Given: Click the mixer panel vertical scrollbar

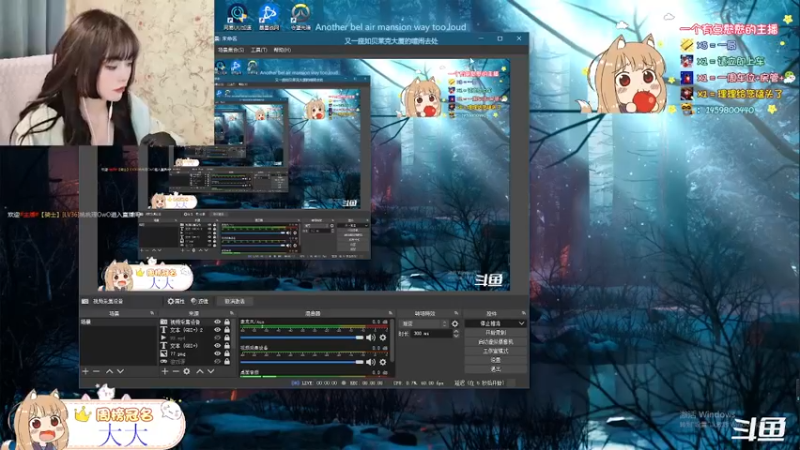Looking at the screenshot, I should click(392, 342).
